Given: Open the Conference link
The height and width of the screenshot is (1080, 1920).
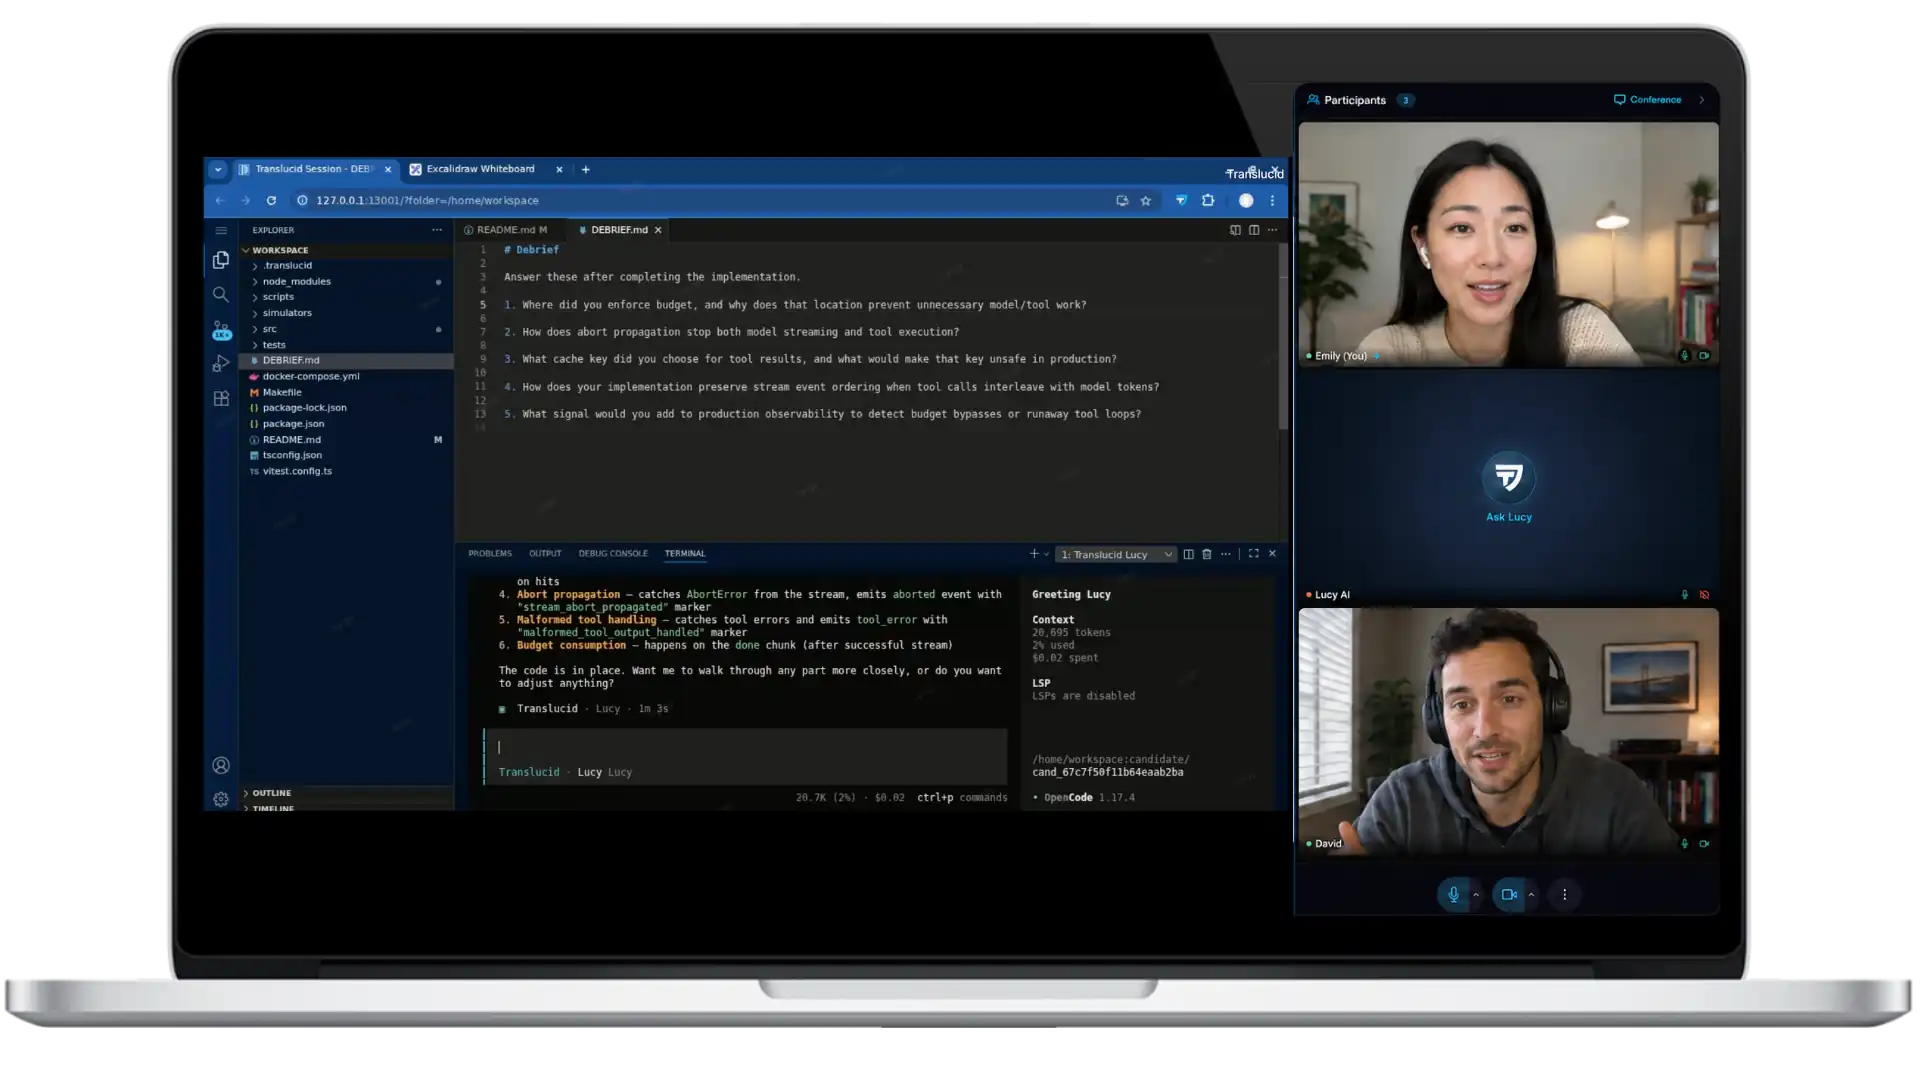Looking at the screenshot, I should click(1647, 100).
